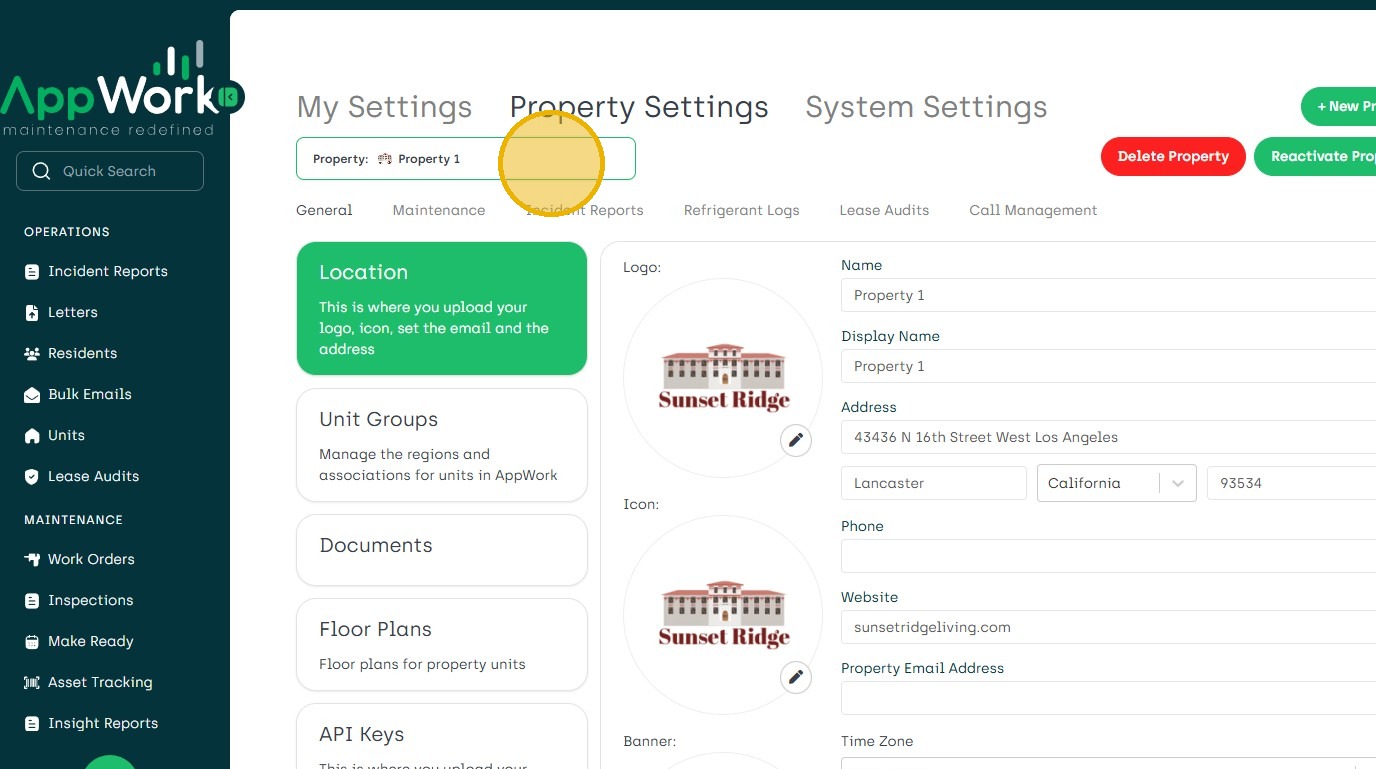Edit the Logo with pencil icon

[x=796, y=440]
